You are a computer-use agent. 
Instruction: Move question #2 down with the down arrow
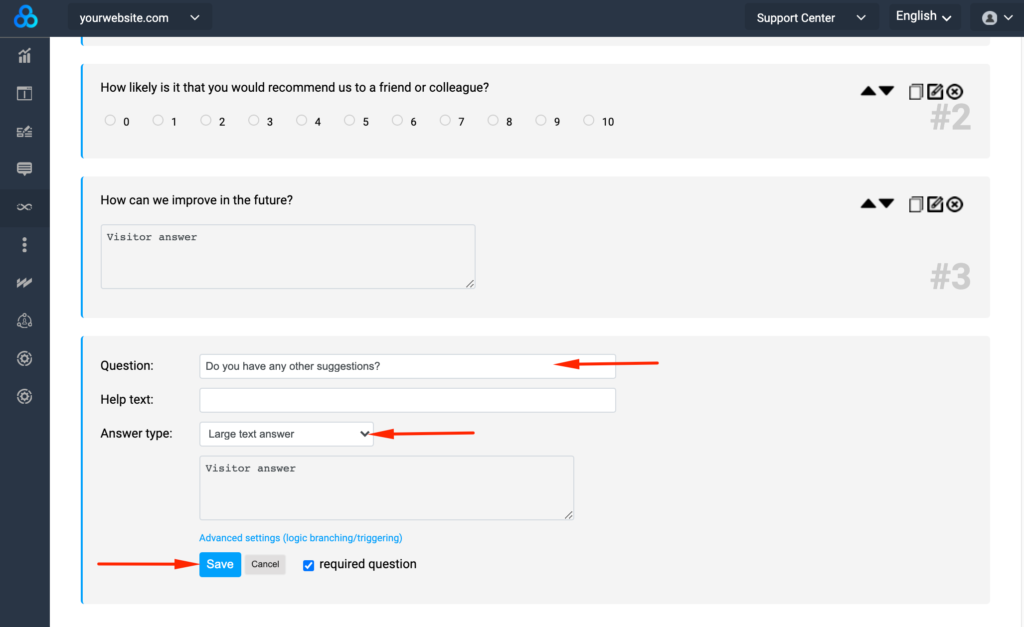(x=886, y=91)
